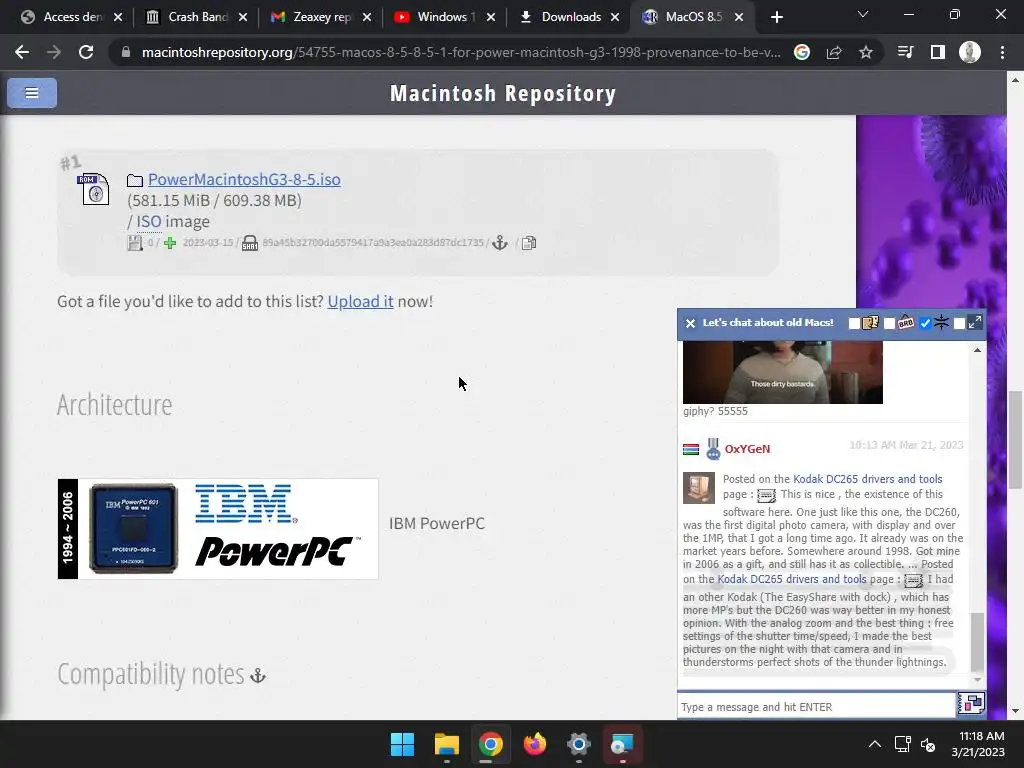The height and width of the screenshot is (768, 1024).
Task: Expand the chat window with the diagonal arrows icon
Action: tap(975, 322)
